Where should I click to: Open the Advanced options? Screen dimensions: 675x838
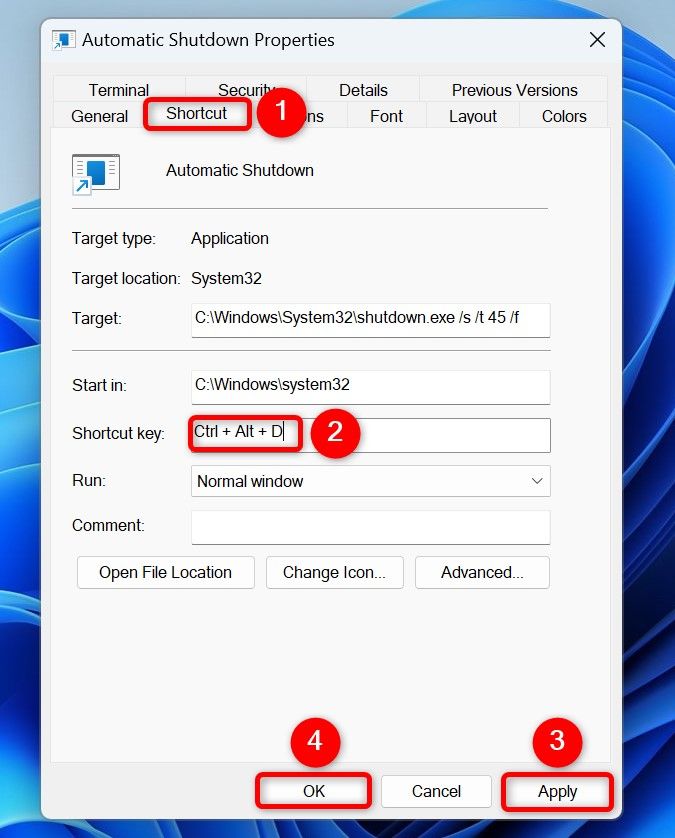tap(482, 572)
